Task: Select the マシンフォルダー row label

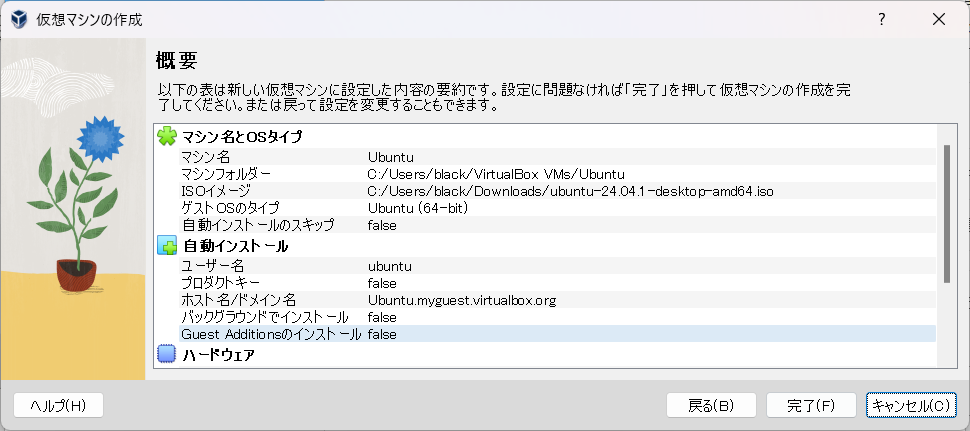Action: (x=226, y=174)
